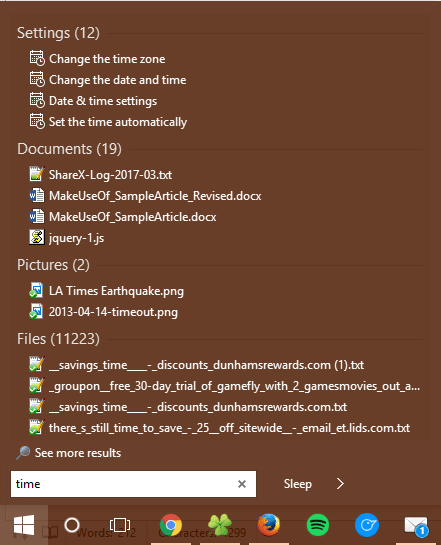Screen dimensions: 441x545
Task: Click the Sleep power button
Action: tap(297, 484)
